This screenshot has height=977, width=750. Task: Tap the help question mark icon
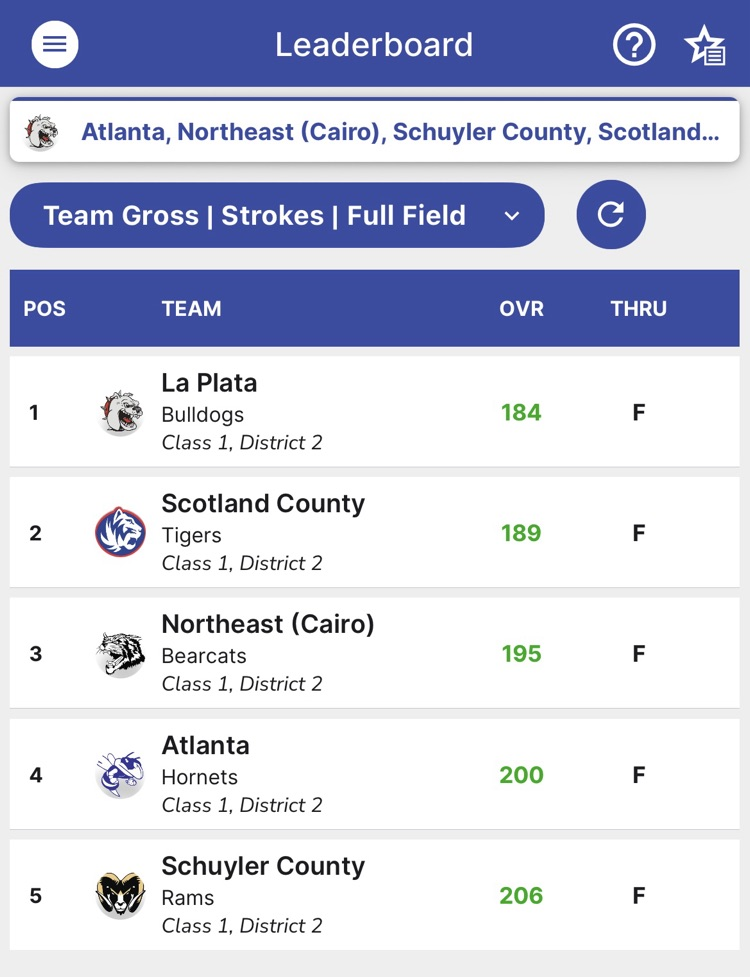coord(634,45)
